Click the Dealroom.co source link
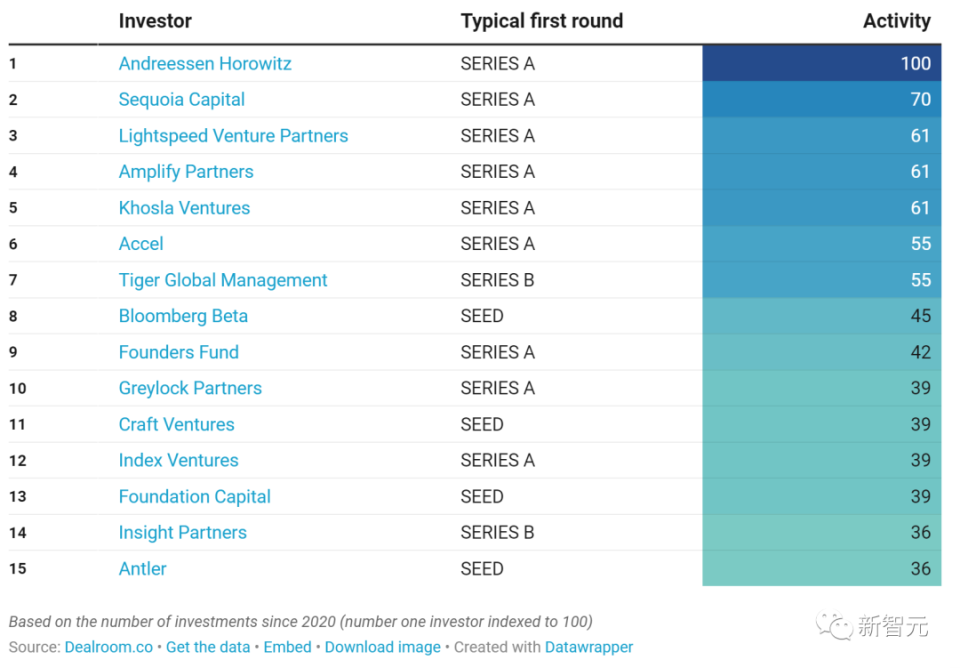This screenshot has width=960, height=668. (x=109, y=647)
